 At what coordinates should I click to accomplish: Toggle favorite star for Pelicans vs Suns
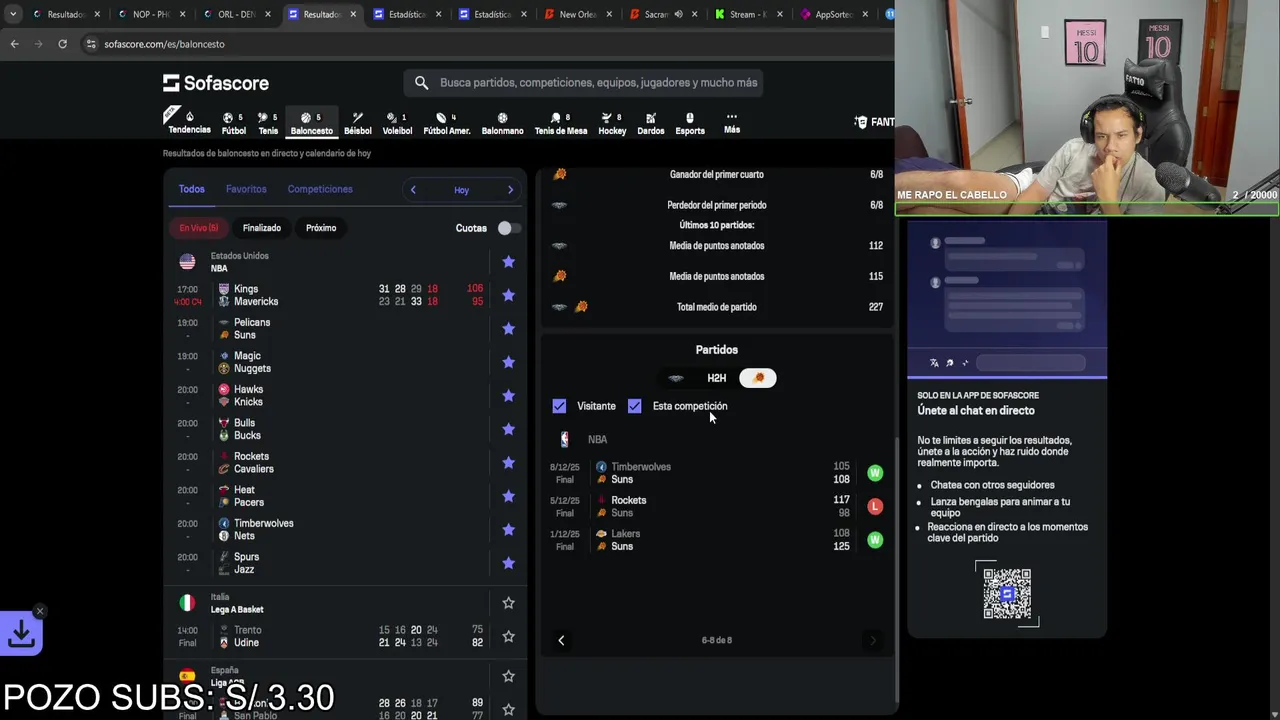508,329
